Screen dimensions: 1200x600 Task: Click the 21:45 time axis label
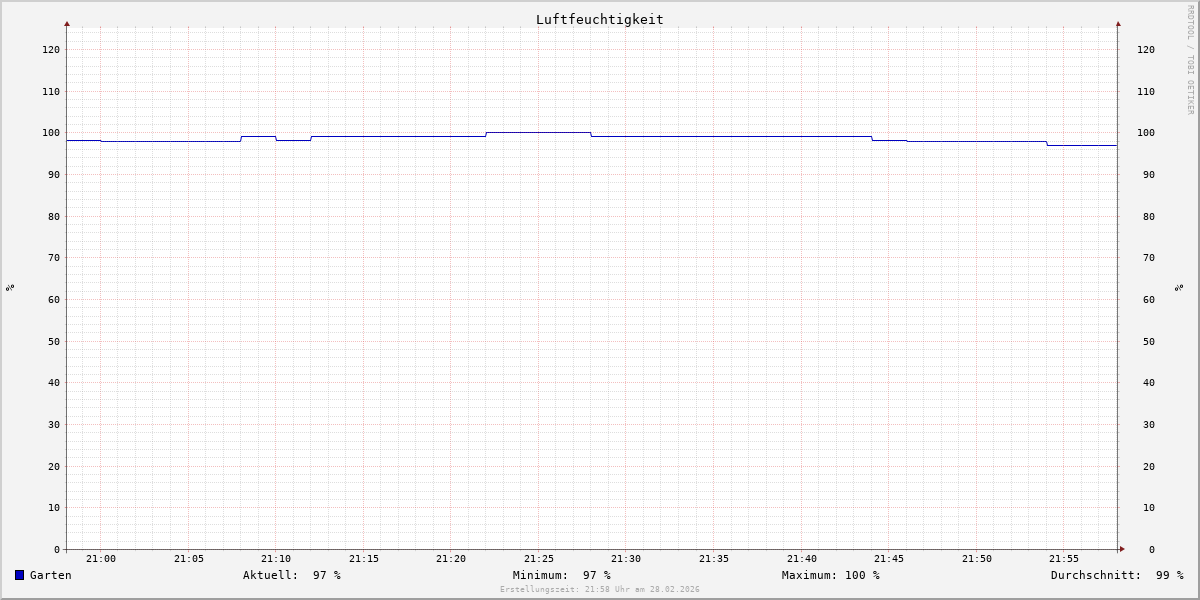coord(889,559)
